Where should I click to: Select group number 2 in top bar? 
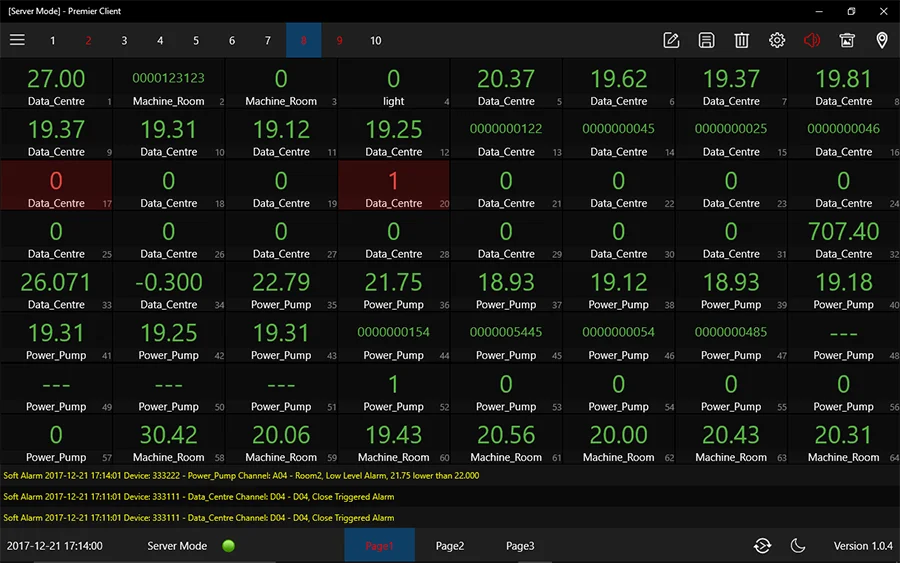click(x=88, y=41)
